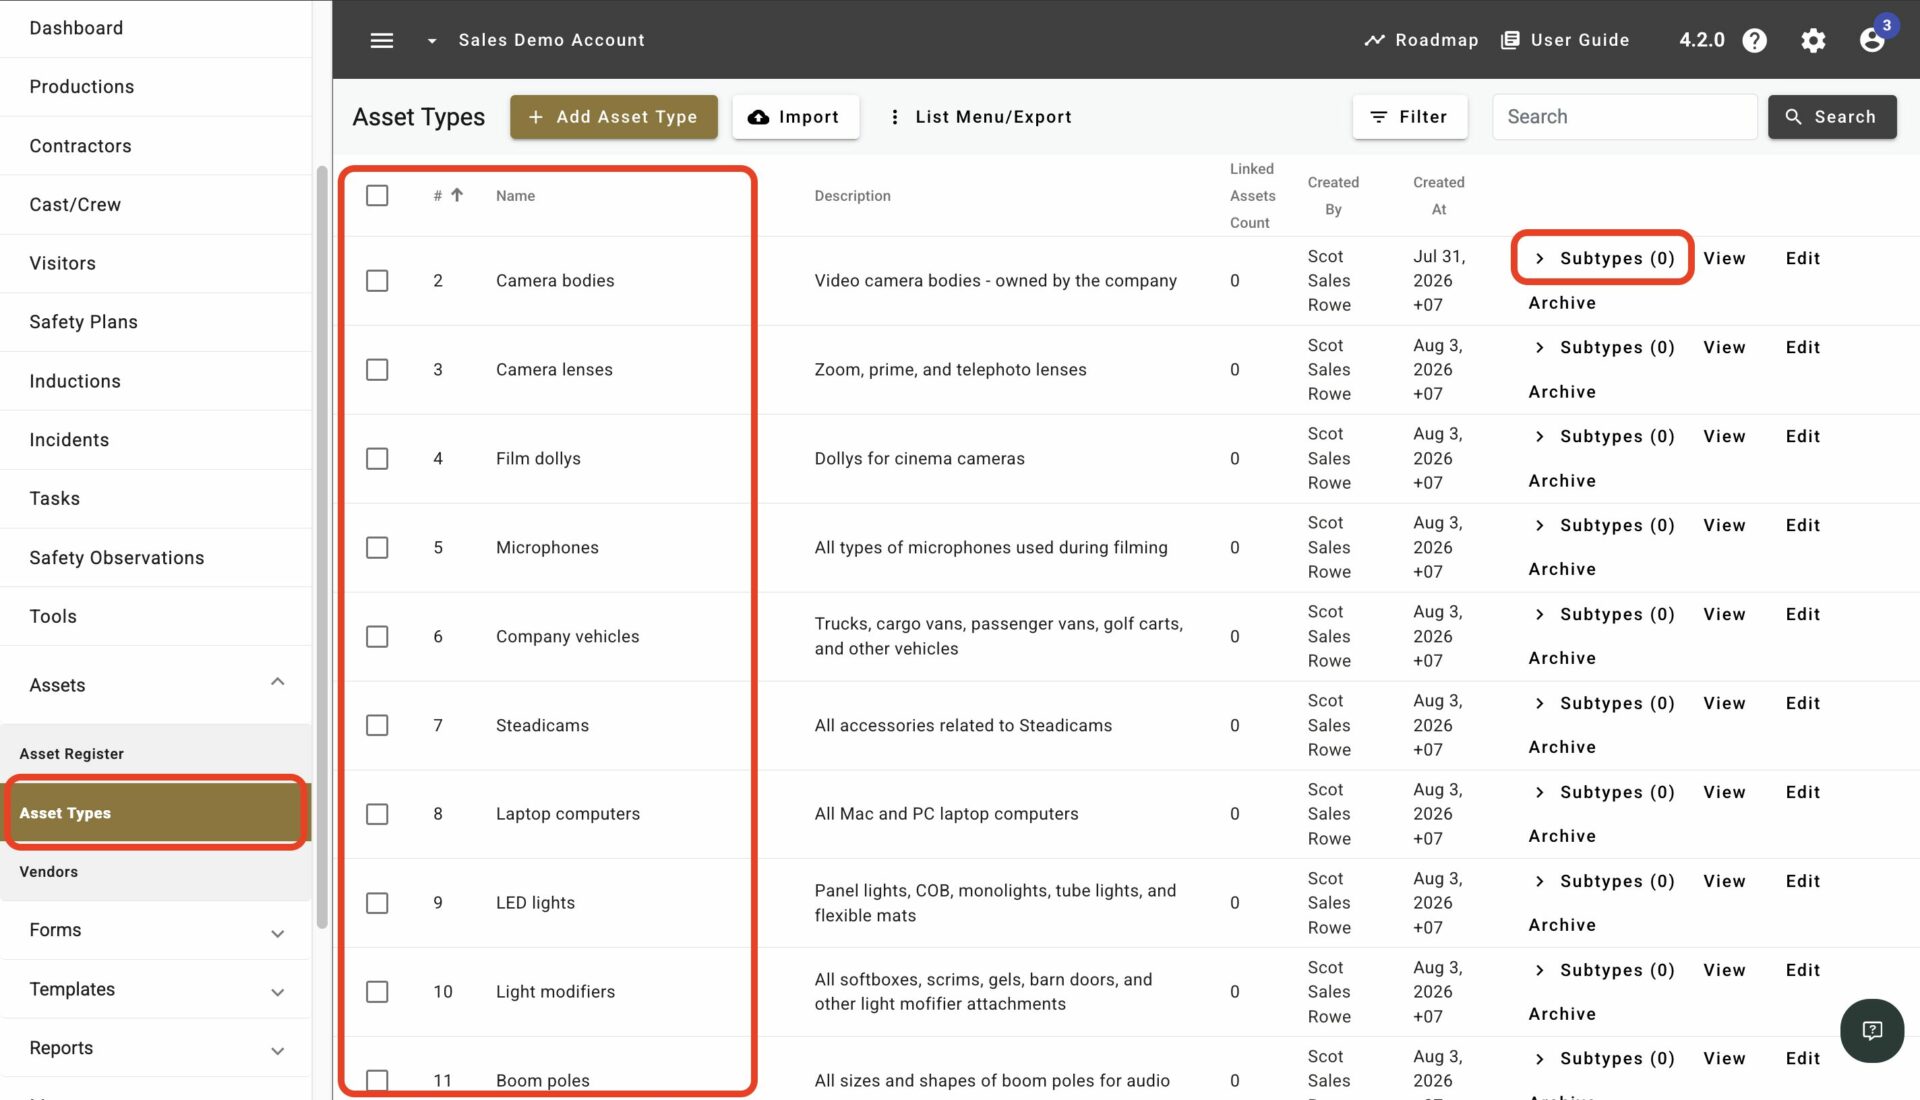Check the LED lights row checkbox

point(377,903)
